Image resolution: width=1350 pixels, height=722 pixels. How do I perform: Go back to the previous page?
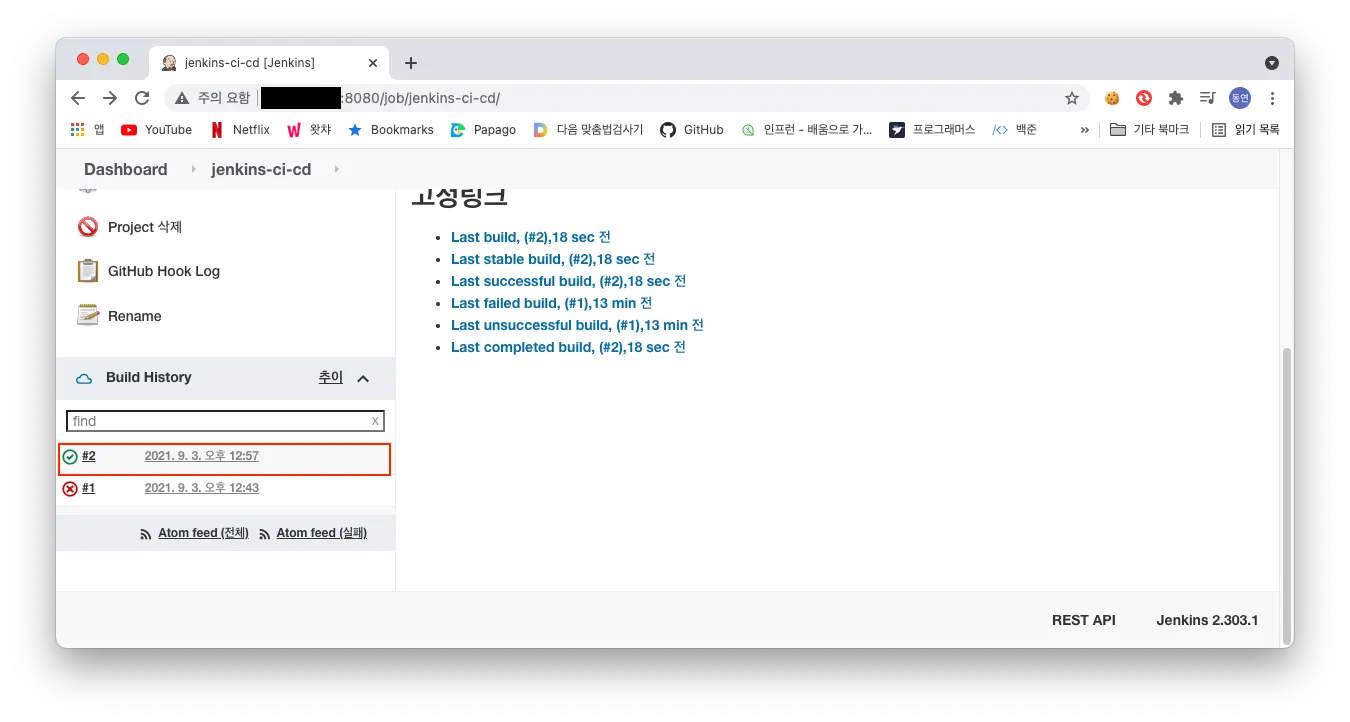point(78,98)
